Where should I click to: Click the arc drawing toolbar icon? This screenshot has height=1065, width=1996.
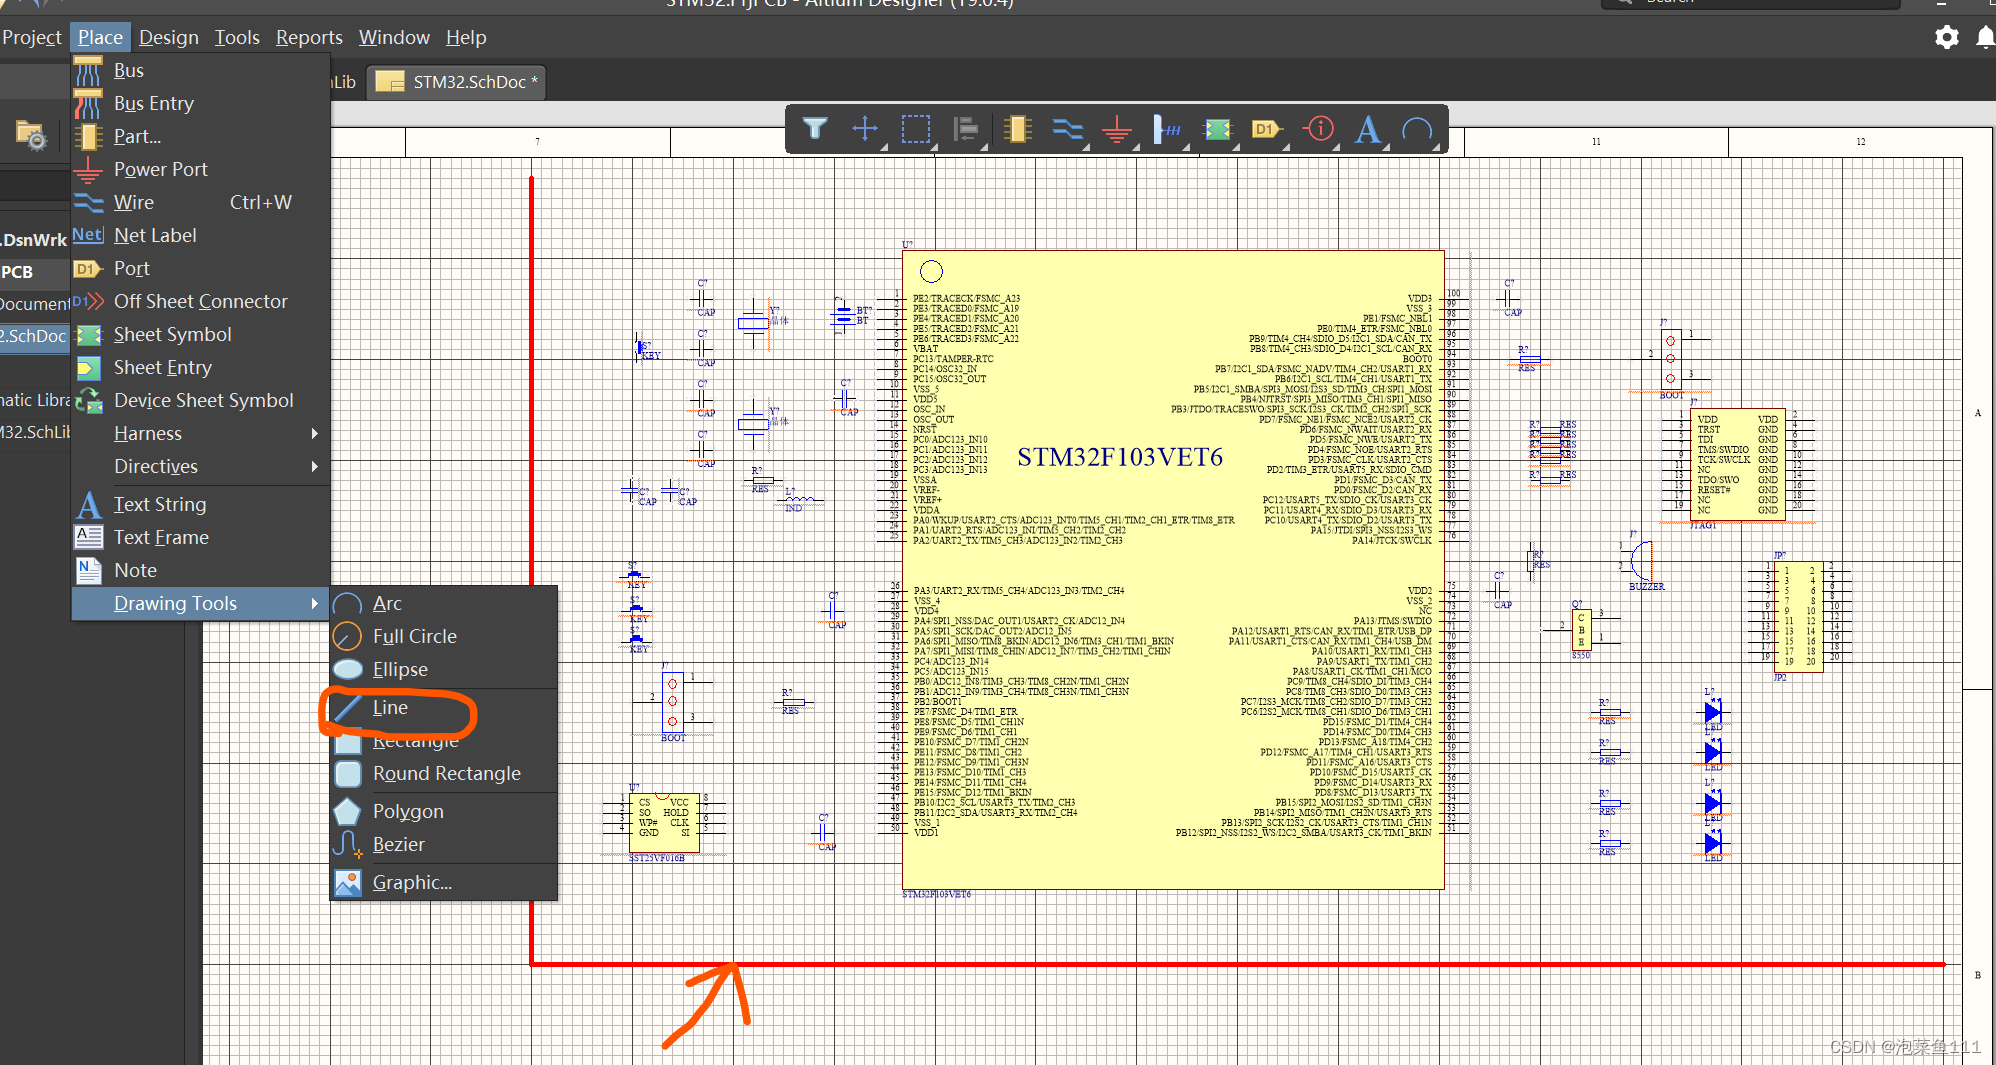tap(1418, 129)
